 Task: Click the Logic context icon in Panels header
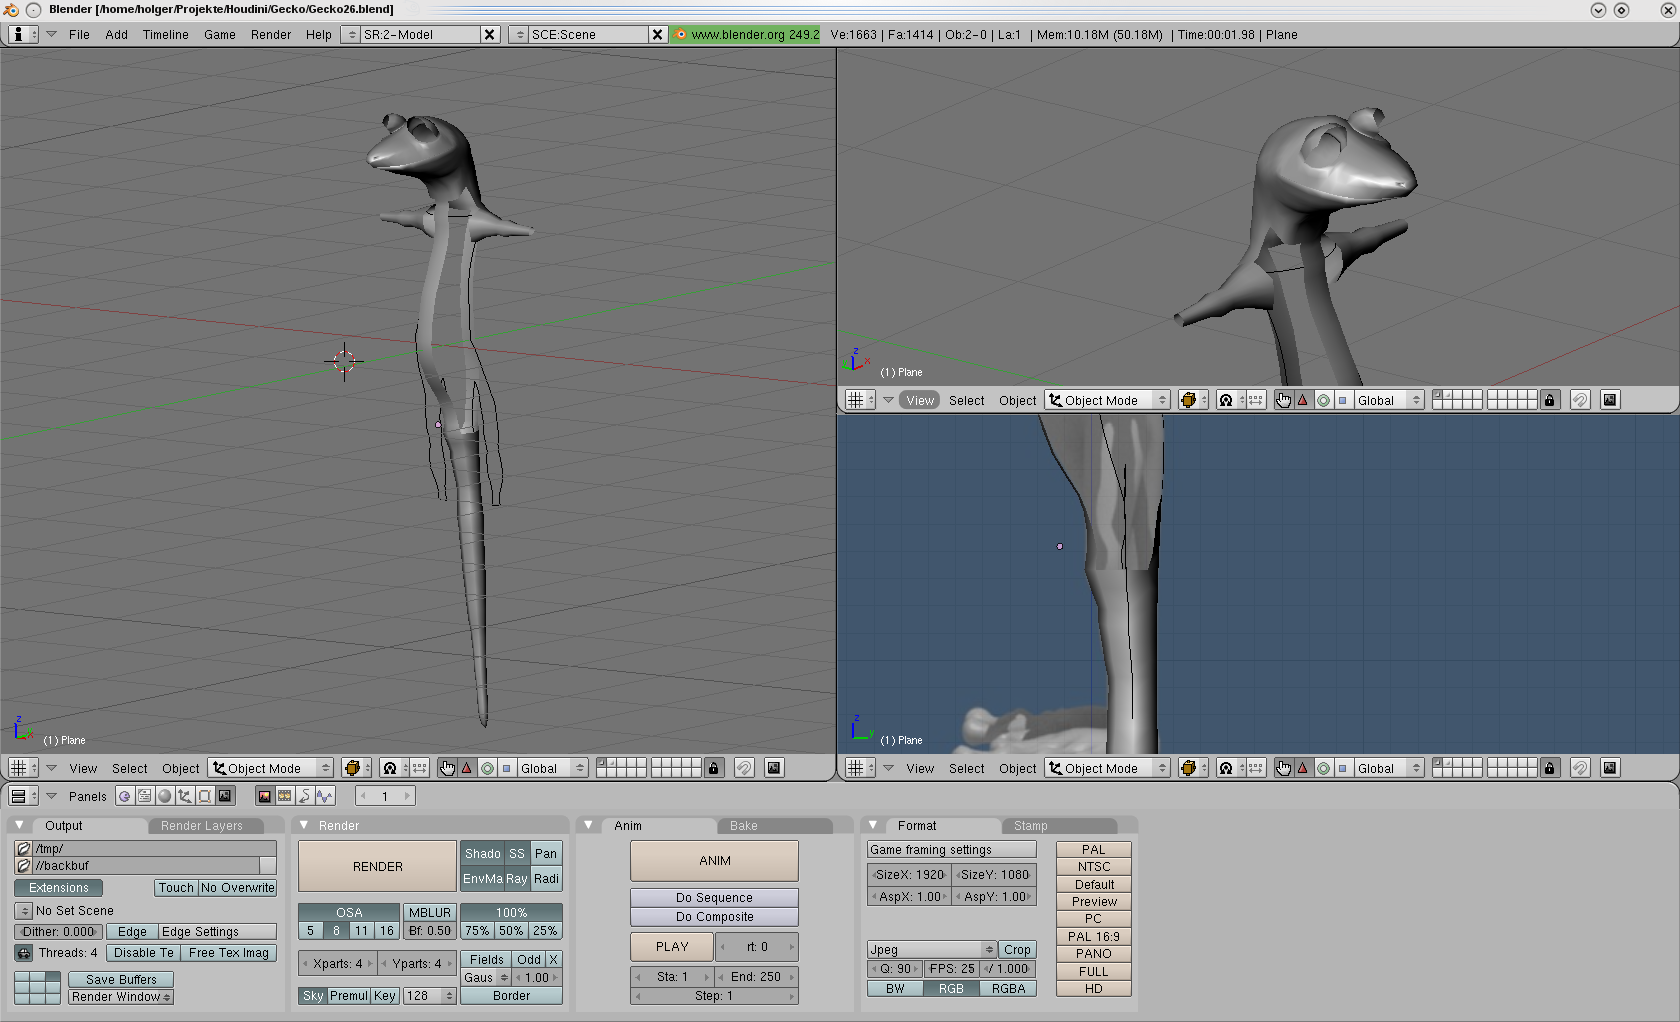click(125, 796)
